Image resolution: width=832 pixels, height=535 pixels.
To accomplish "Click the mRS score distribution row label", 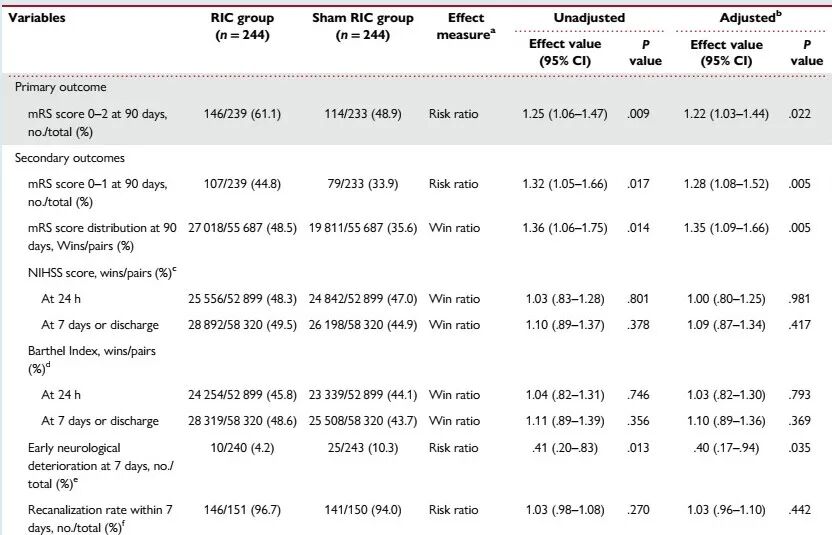I will [x=102, y=237].
